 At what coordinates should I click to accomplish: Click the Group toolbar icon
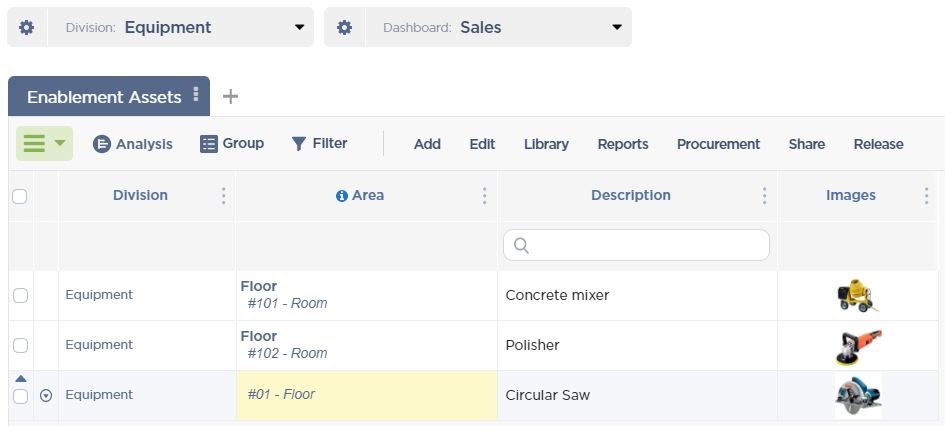coord(208,144)
